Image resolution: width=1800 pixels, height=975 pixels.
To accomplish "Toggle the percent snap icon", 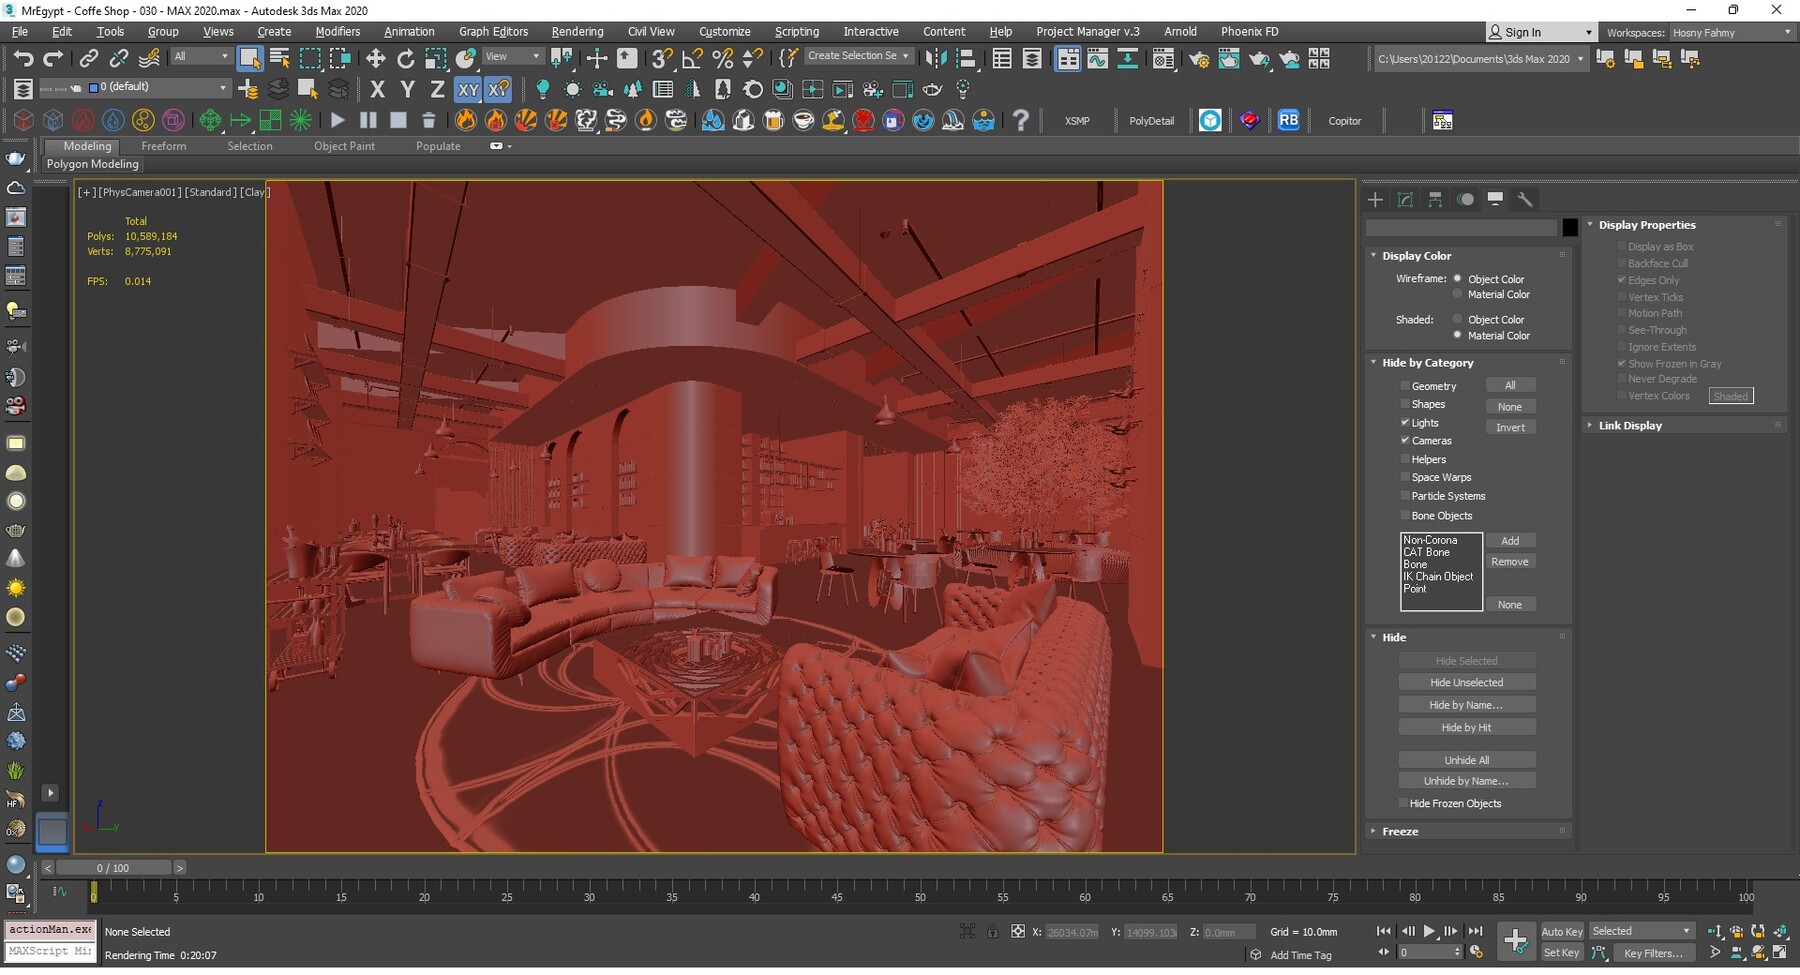I will pos(722,57).
